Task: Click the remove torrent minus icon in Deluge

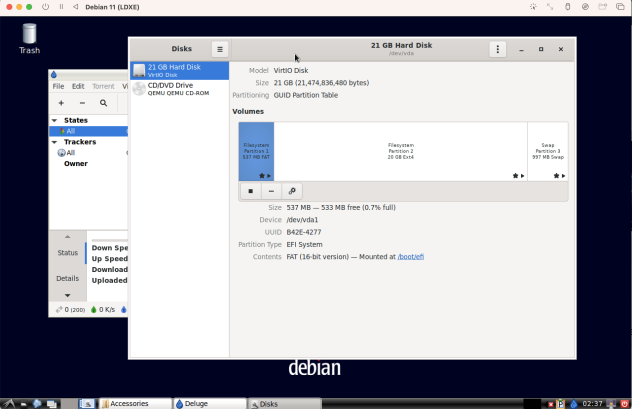Action: (82, 103)
